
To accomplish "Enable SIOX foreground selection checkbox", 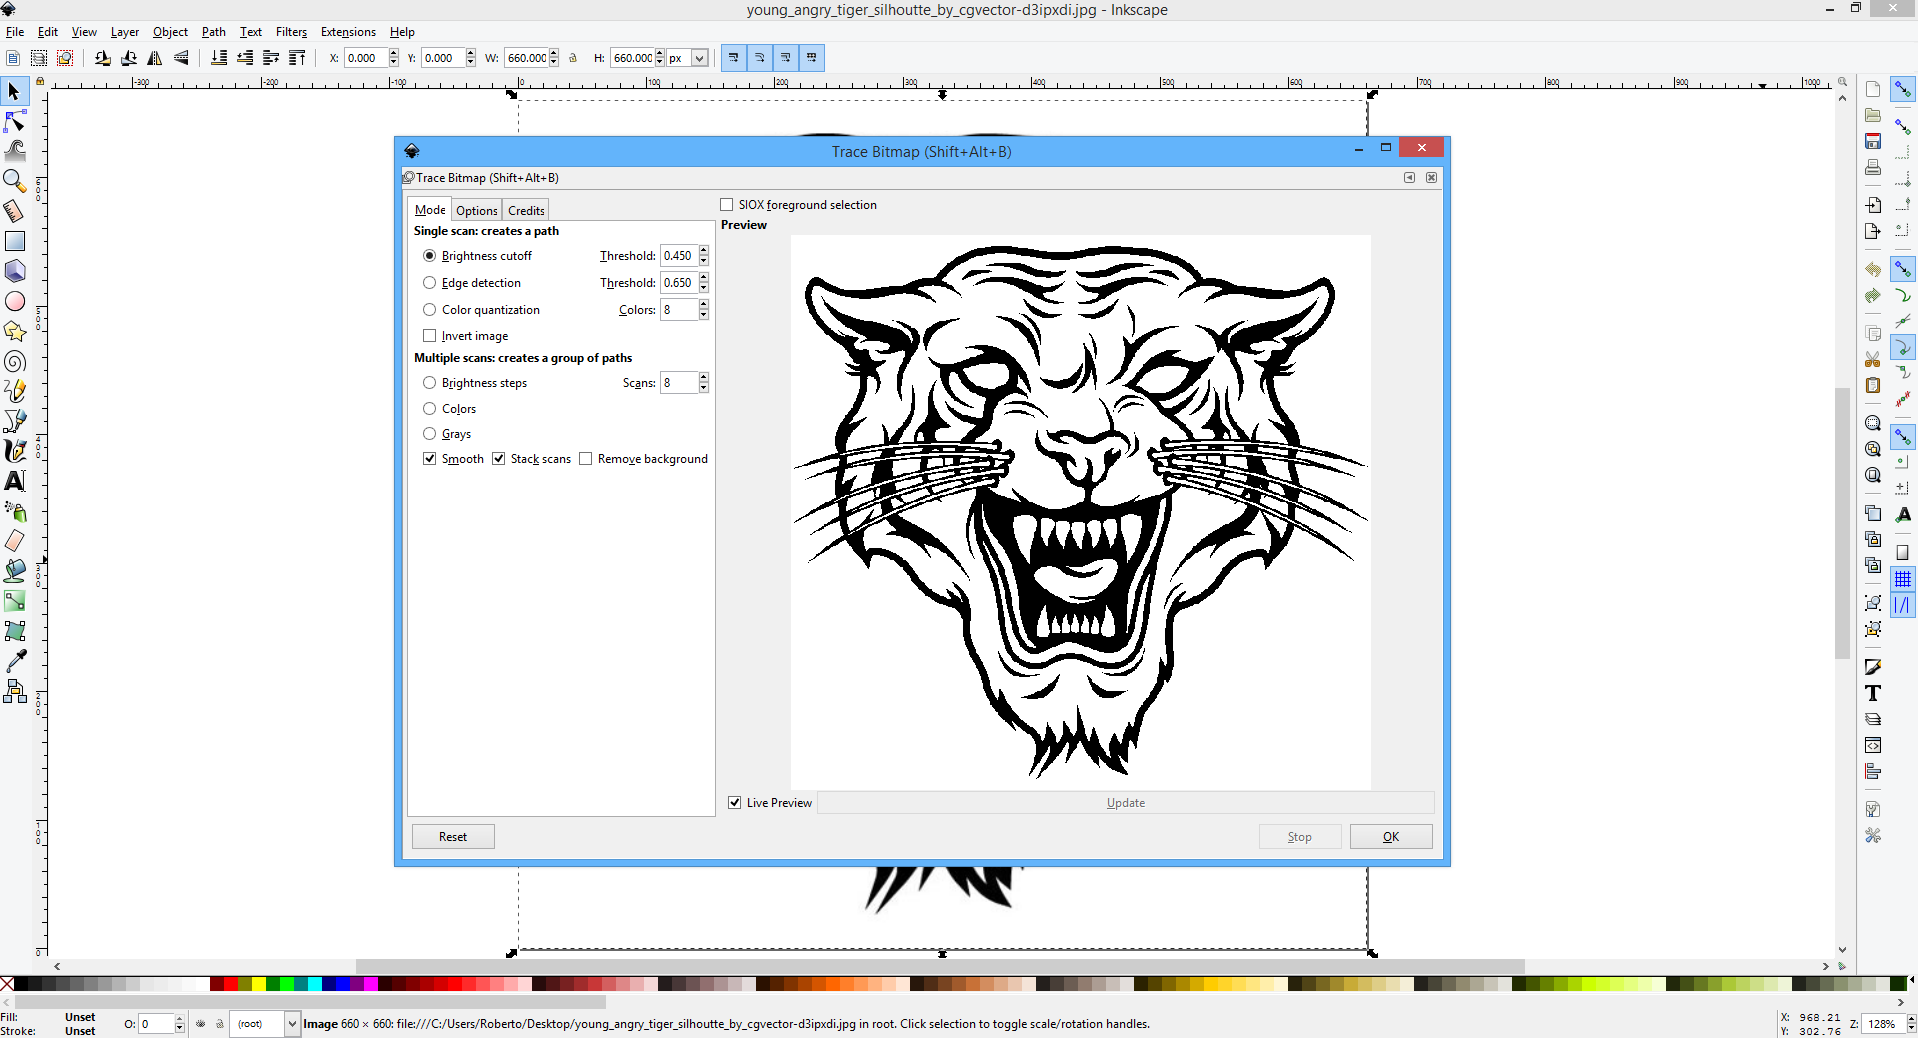I will pos(727,205).
